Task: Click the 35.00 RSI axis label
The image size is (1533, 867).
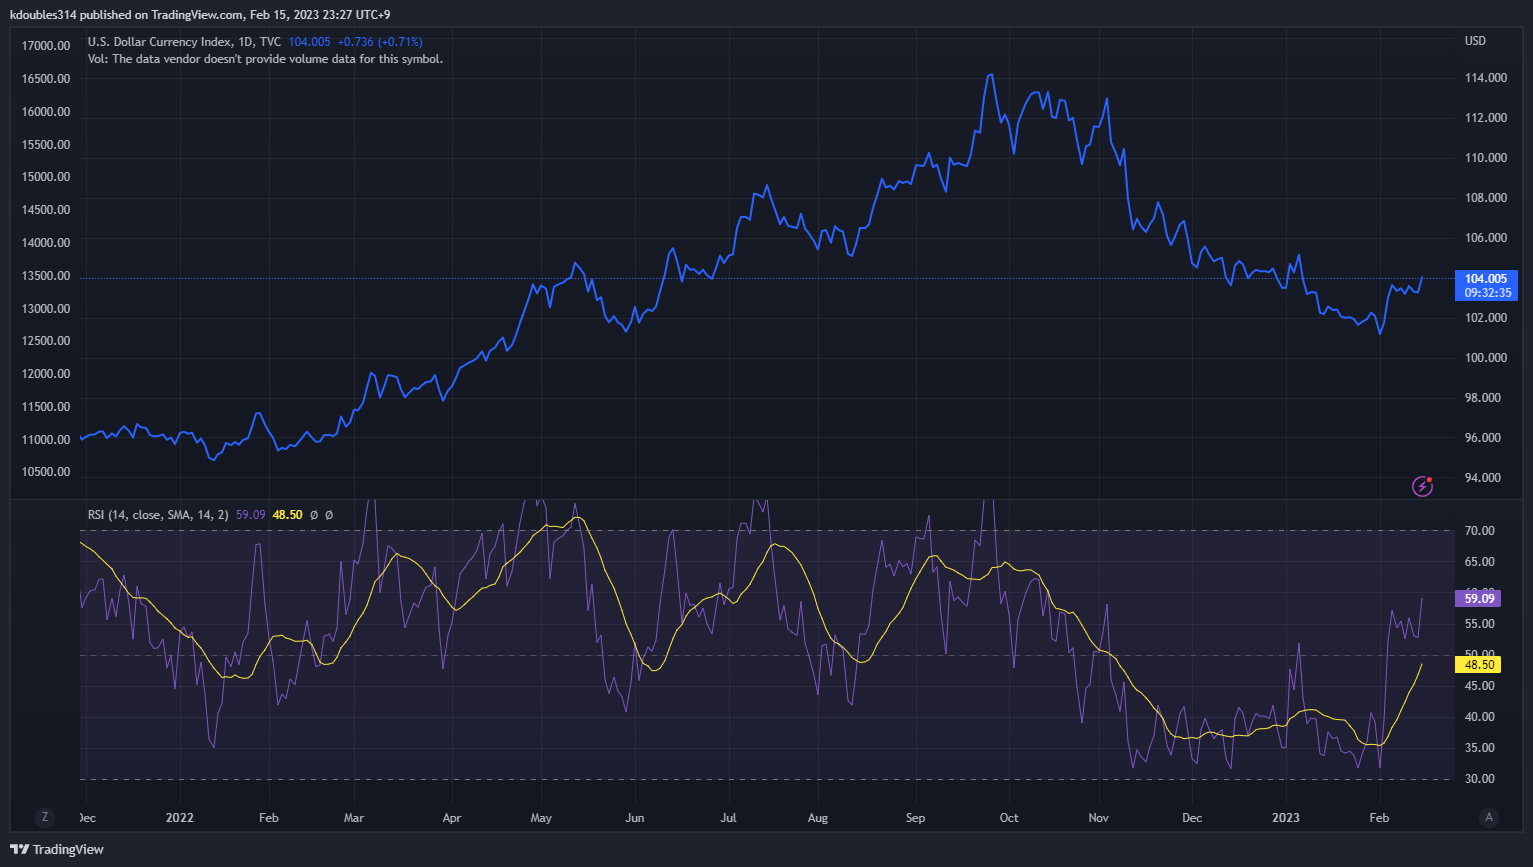Action: click(x=1479, y=748)
